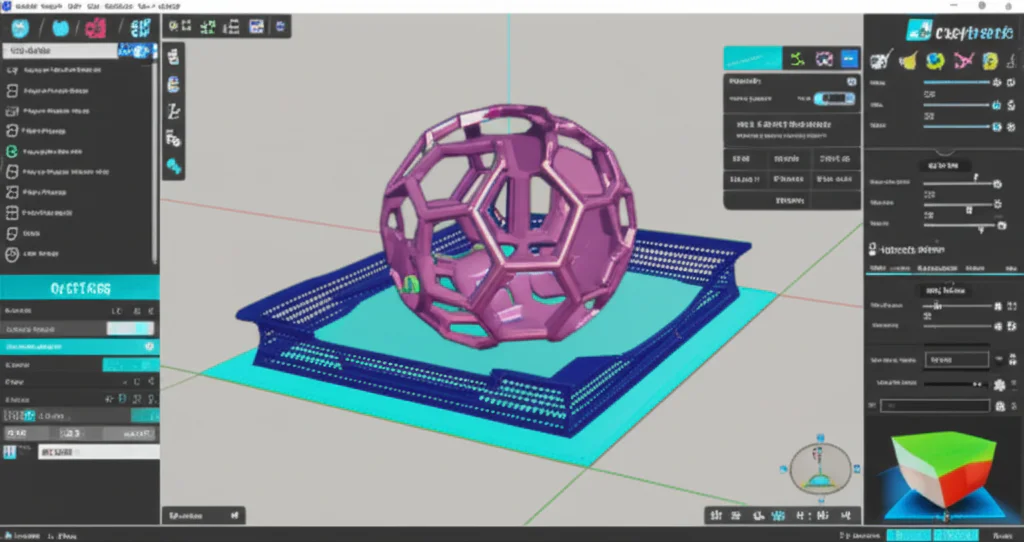
Task: Select the cyan highlighted row in the lower left panel
Action: 80,347
